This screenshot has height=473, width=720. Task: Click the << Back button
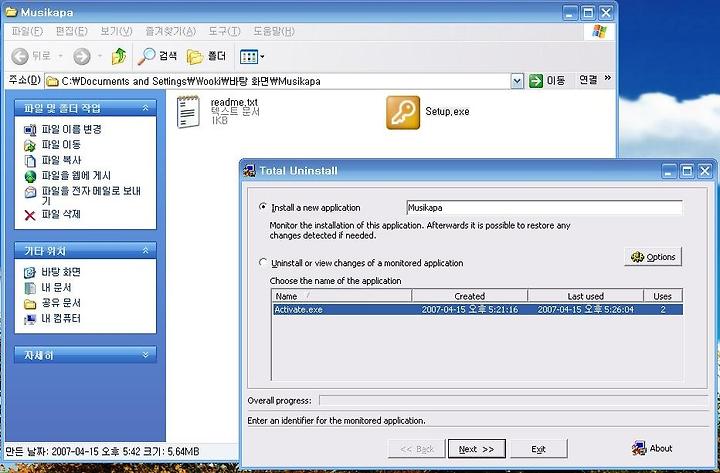(416, 449)
